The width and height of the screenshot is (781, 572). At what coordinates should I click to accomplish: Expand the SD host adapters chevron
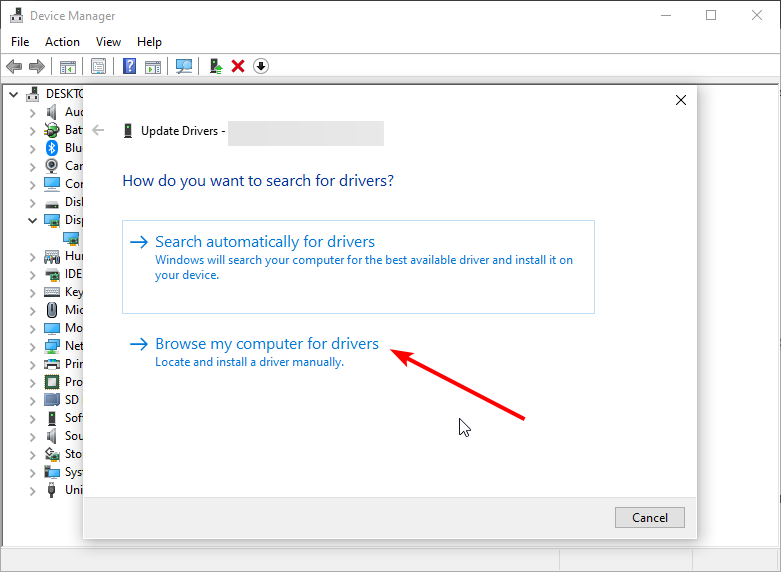point(32,400)
